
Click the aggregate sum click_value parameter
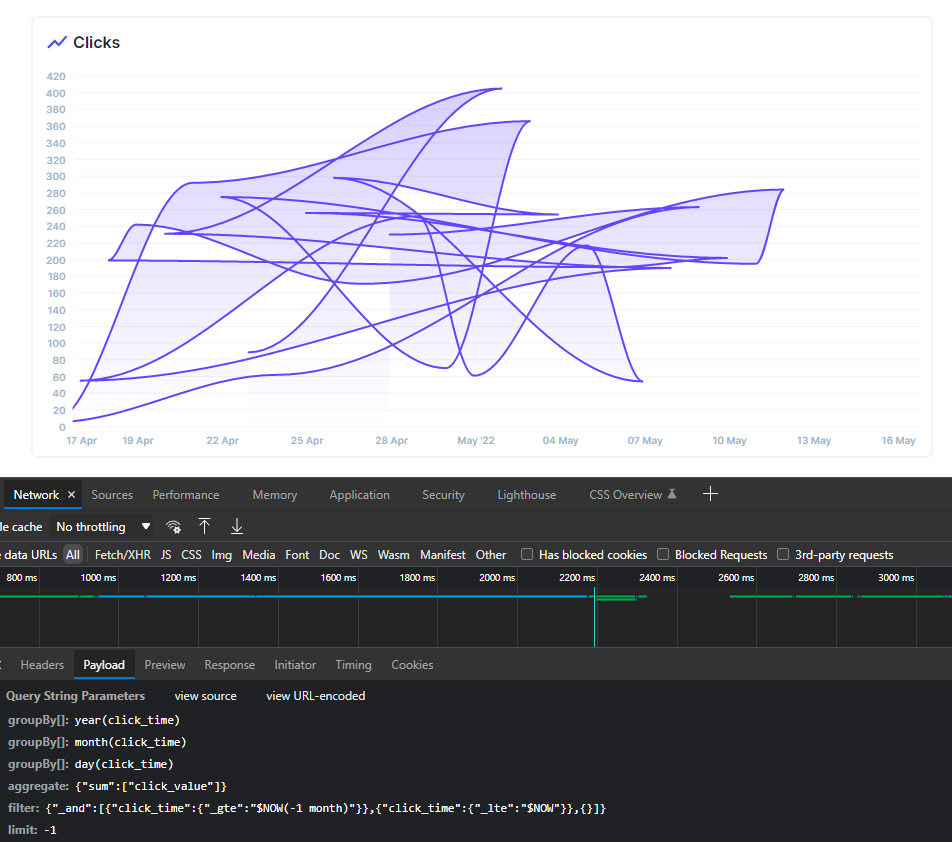pos(151,786)
